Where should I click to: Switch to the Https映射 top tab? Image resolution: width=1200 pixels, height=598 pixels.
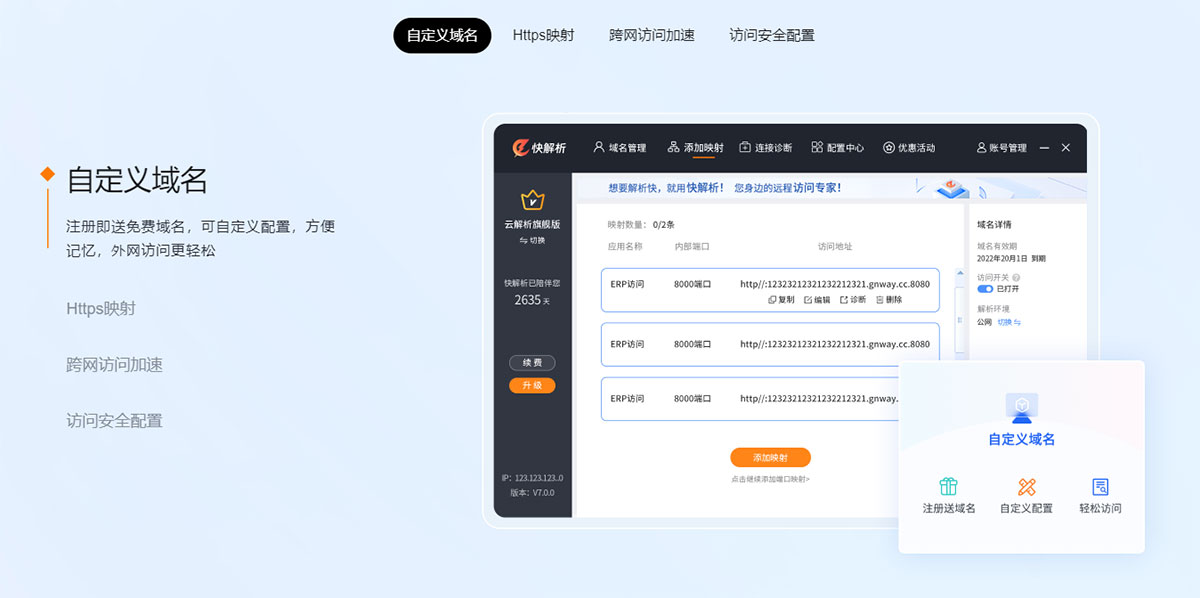(x=543, y=35)
